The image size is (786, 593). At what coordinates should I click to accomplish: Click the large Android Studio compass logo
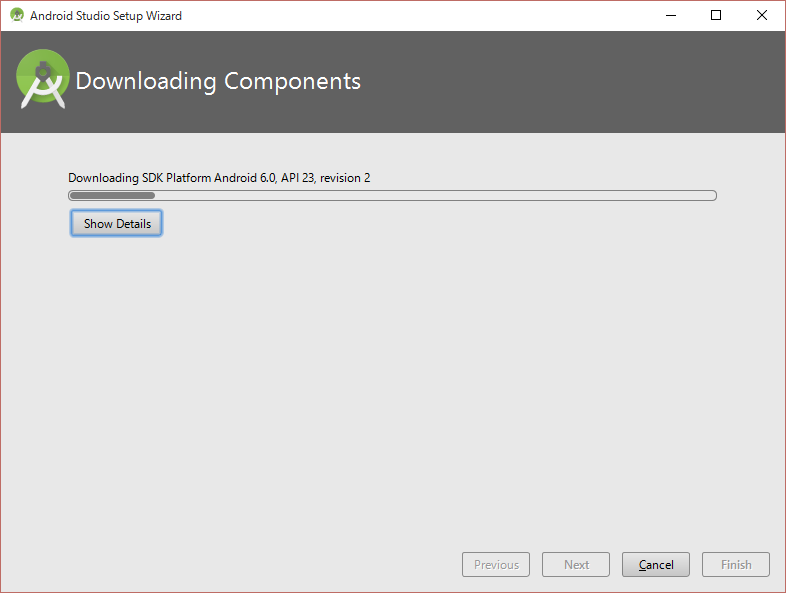pyautogui.click(x=43, y=79)
